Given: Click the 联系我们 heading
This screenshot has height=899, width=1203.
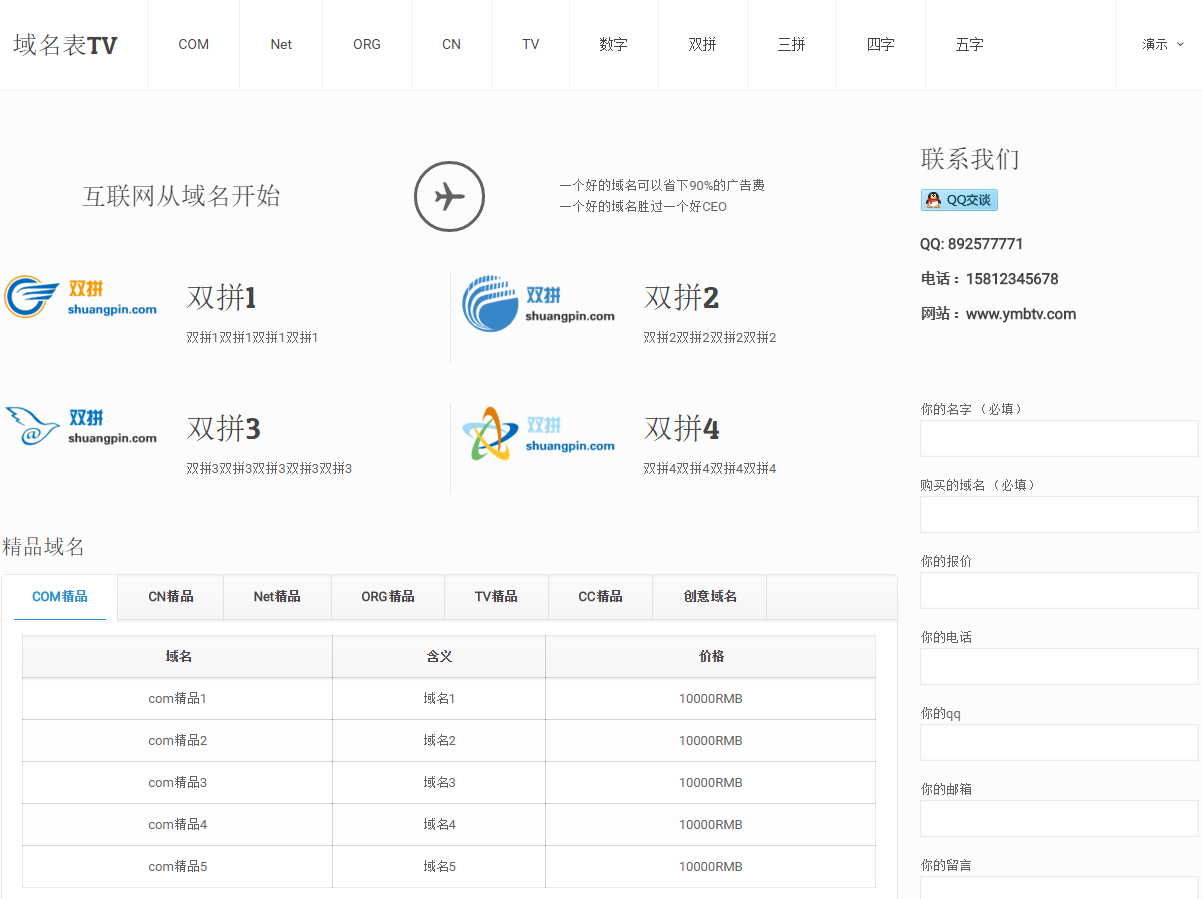Looking at the screenshot, I should [970, 159].
